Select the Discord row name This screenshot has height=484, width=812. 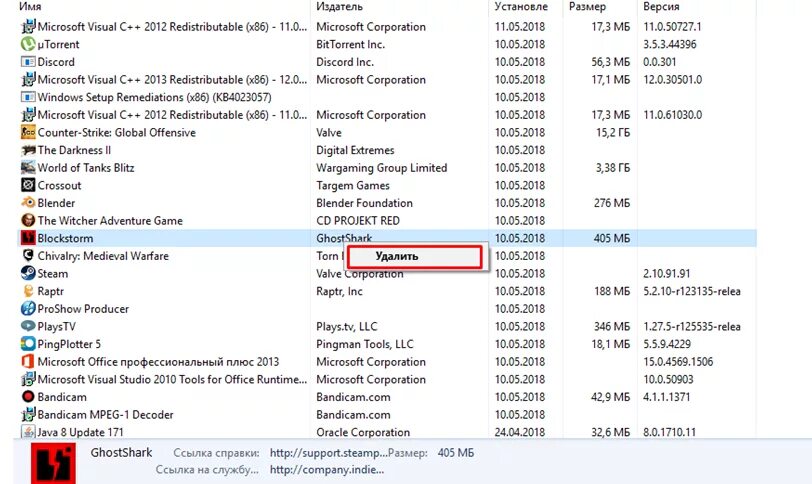point(56,62)
